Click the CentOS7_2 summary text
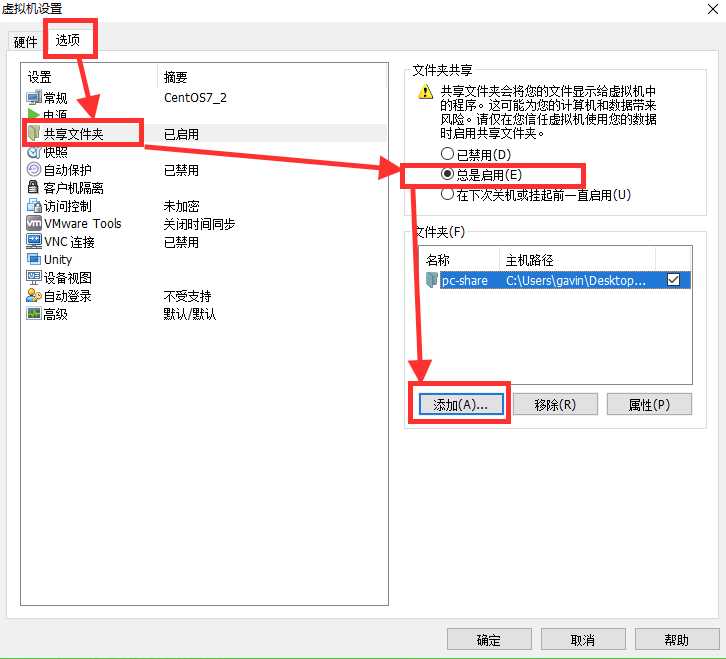 click(x=195, y=98)
